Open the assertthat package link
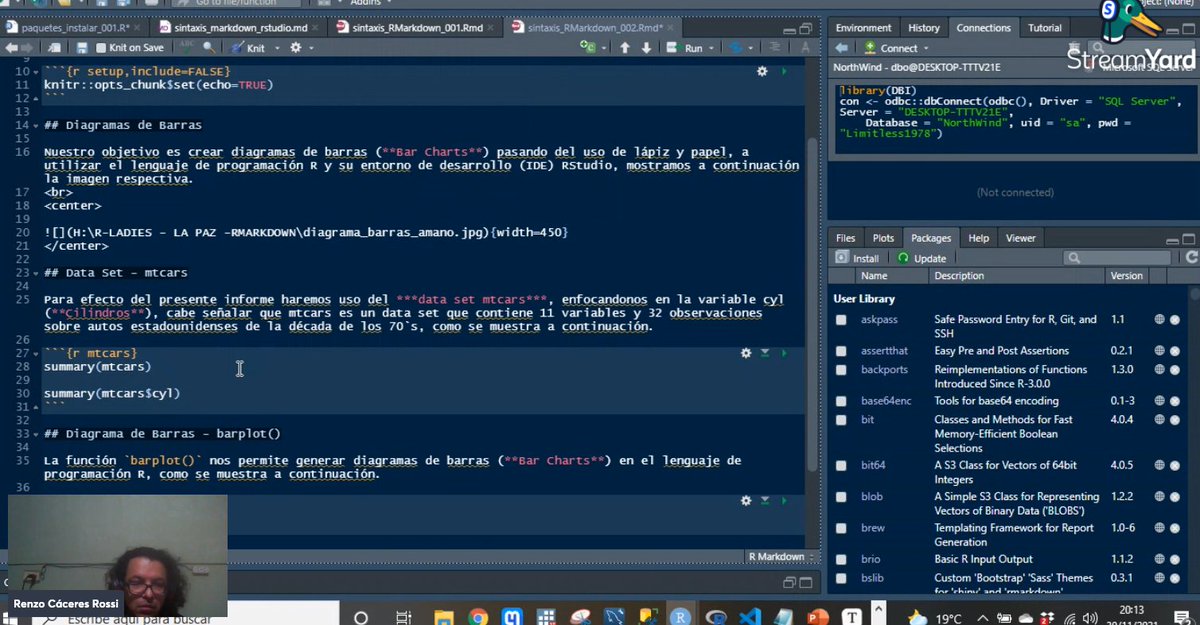Screen dimensions: 1200x625 pyautogui.click(x=884, y=351)
